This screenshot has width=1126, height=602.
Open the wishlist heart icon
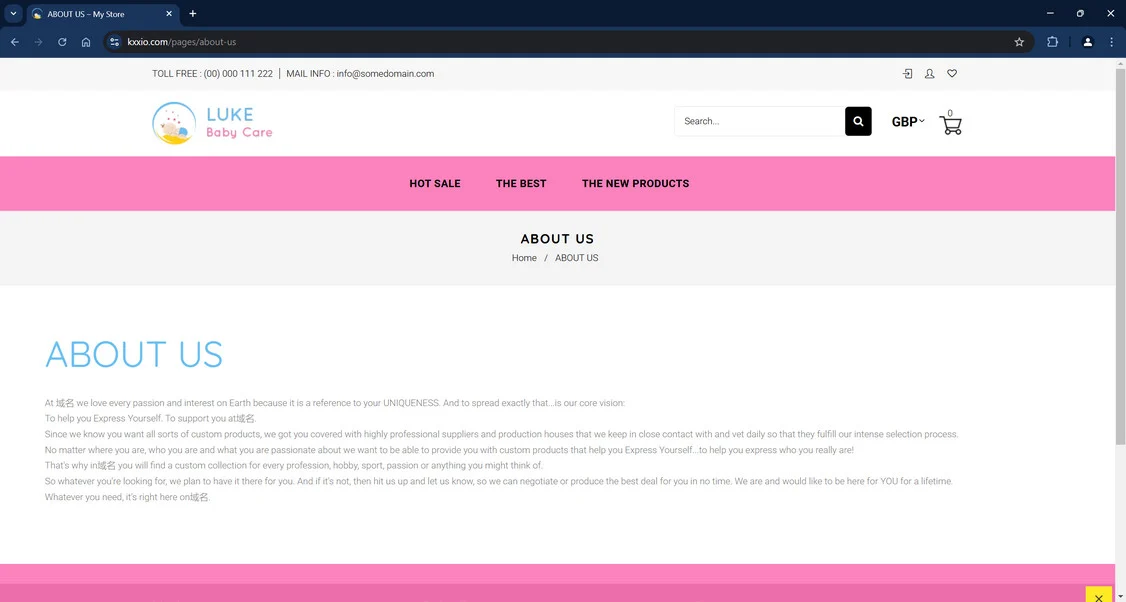click(951, 73)
